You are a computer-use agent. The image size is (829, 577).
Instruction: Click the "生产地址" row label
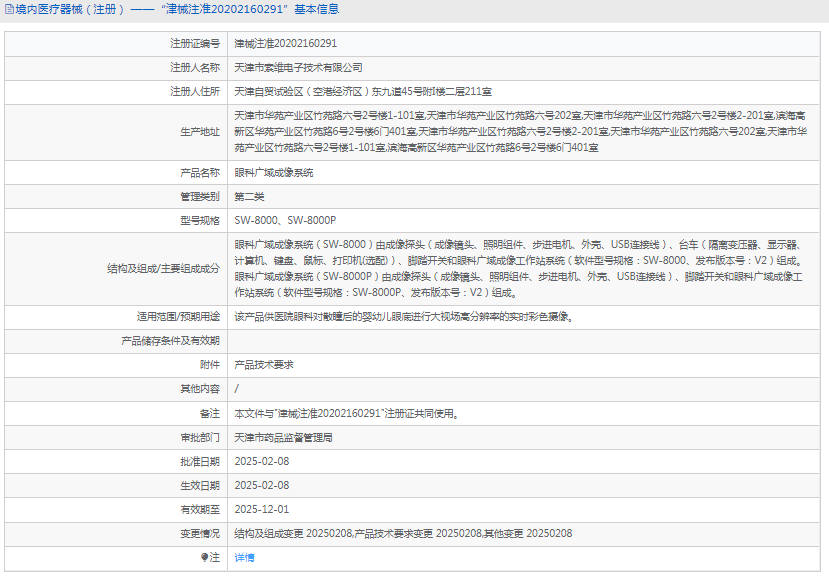click(x=200, y=132)
